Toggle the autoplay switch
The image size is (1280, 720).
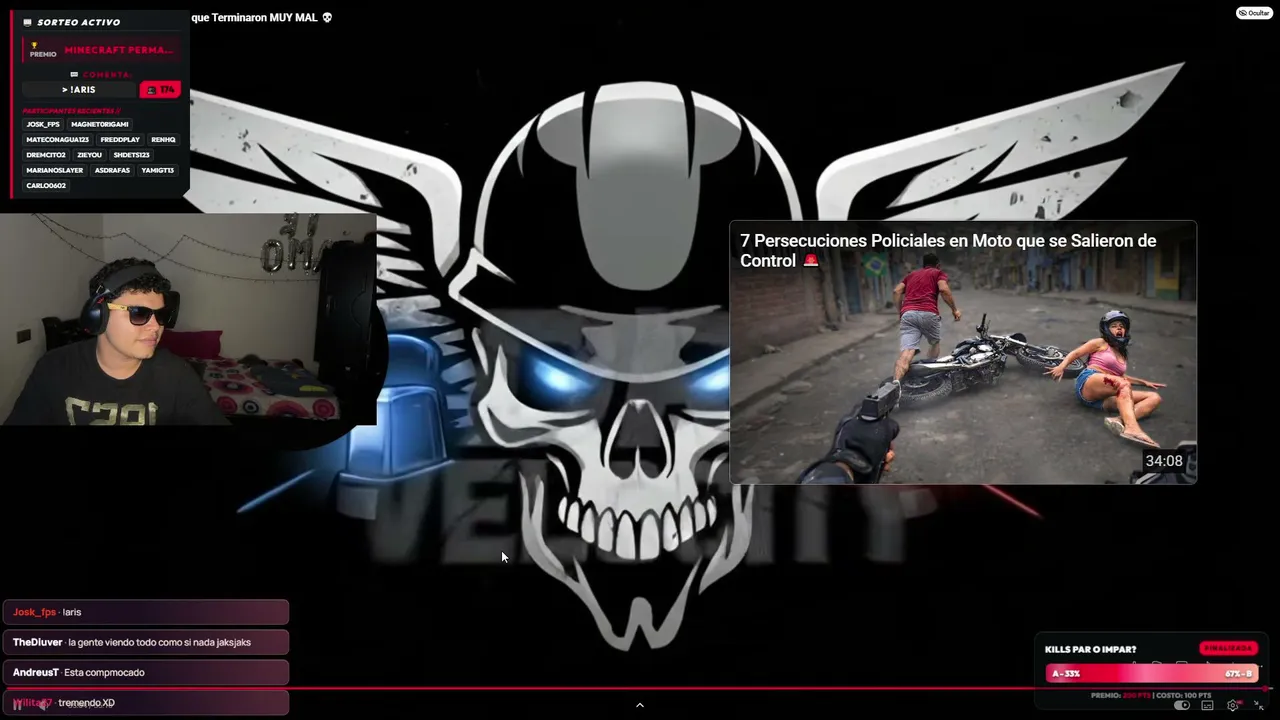pos(1182,705)
